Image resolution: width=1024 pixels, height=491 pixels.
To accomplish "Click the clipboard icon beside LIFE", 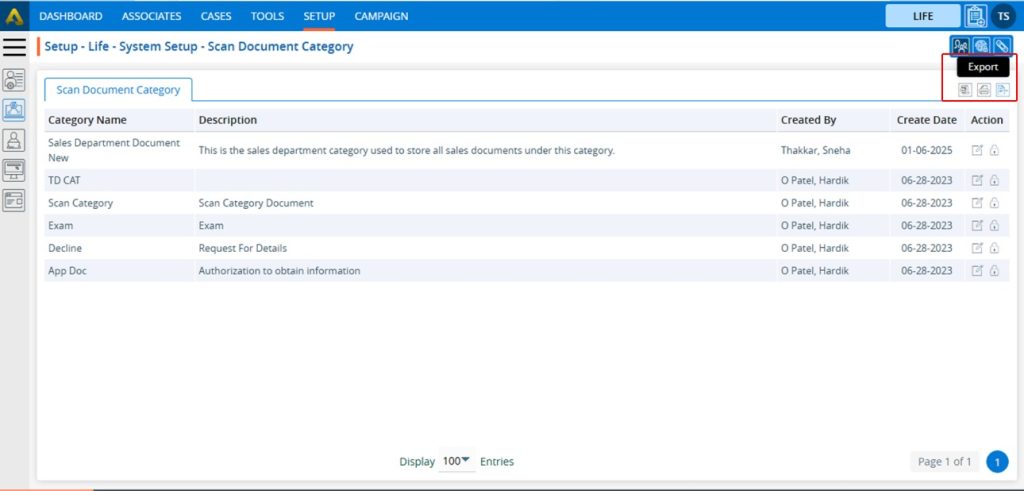I will (975, 16).
